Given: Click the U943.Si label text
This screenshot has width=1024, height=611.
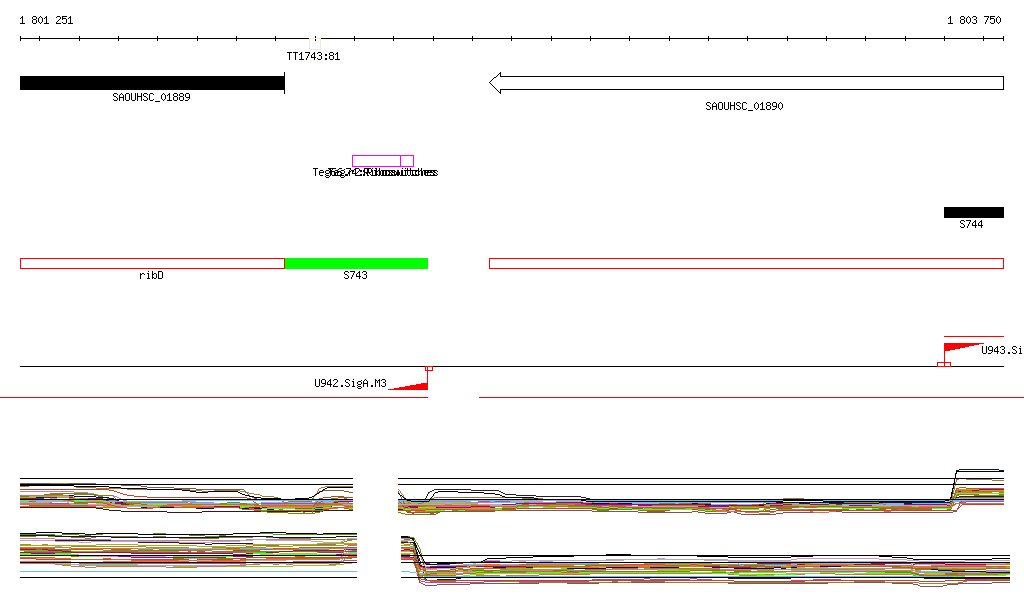Looking at the screenshot, I should 1002,350.
